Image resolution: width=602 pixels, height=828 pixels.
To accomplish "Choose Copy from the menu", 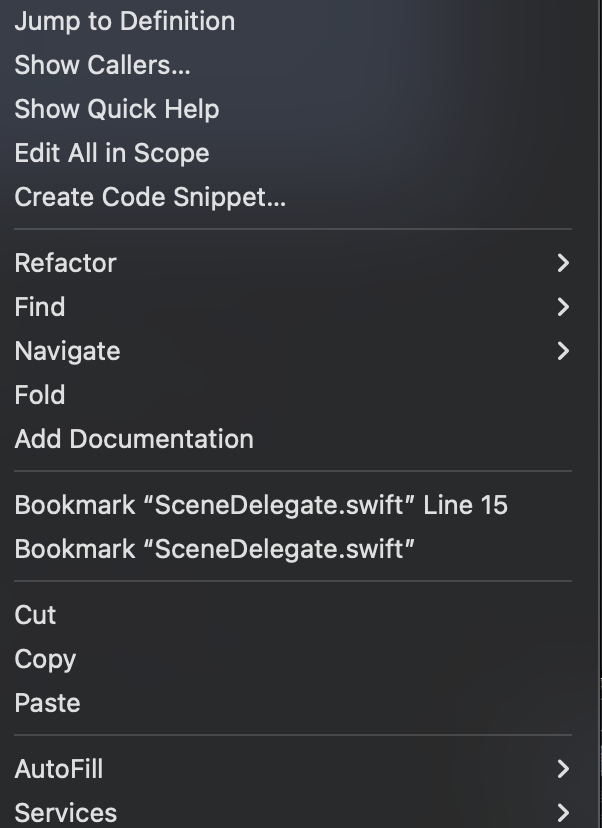I will [45, 659].
